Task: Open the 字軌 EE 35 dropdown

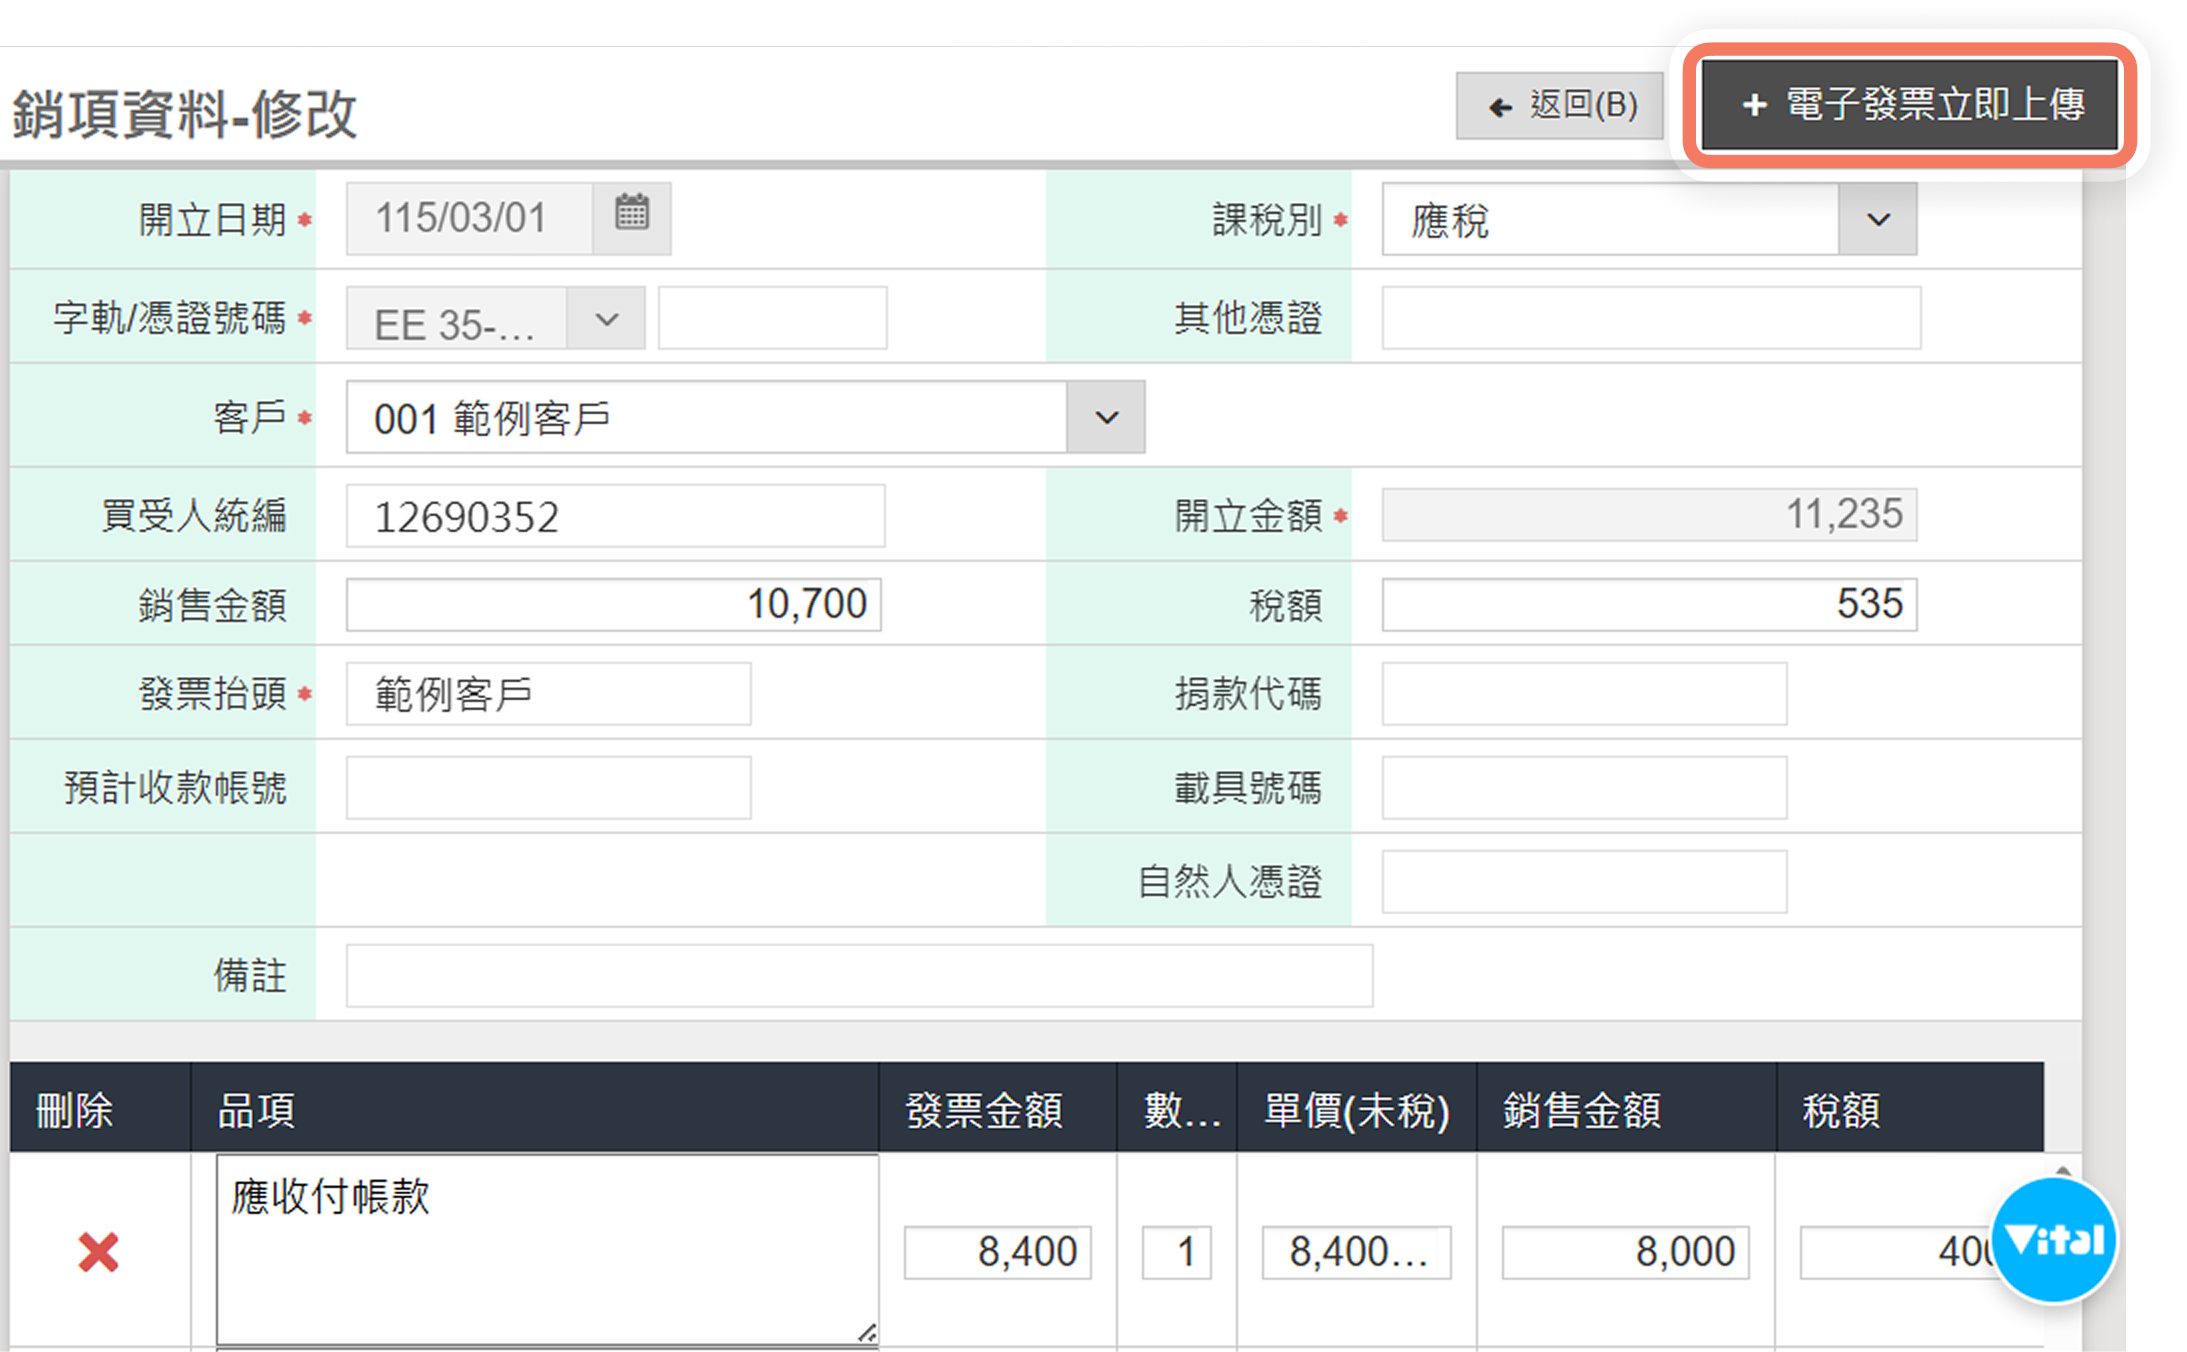Action: (606, 320)
